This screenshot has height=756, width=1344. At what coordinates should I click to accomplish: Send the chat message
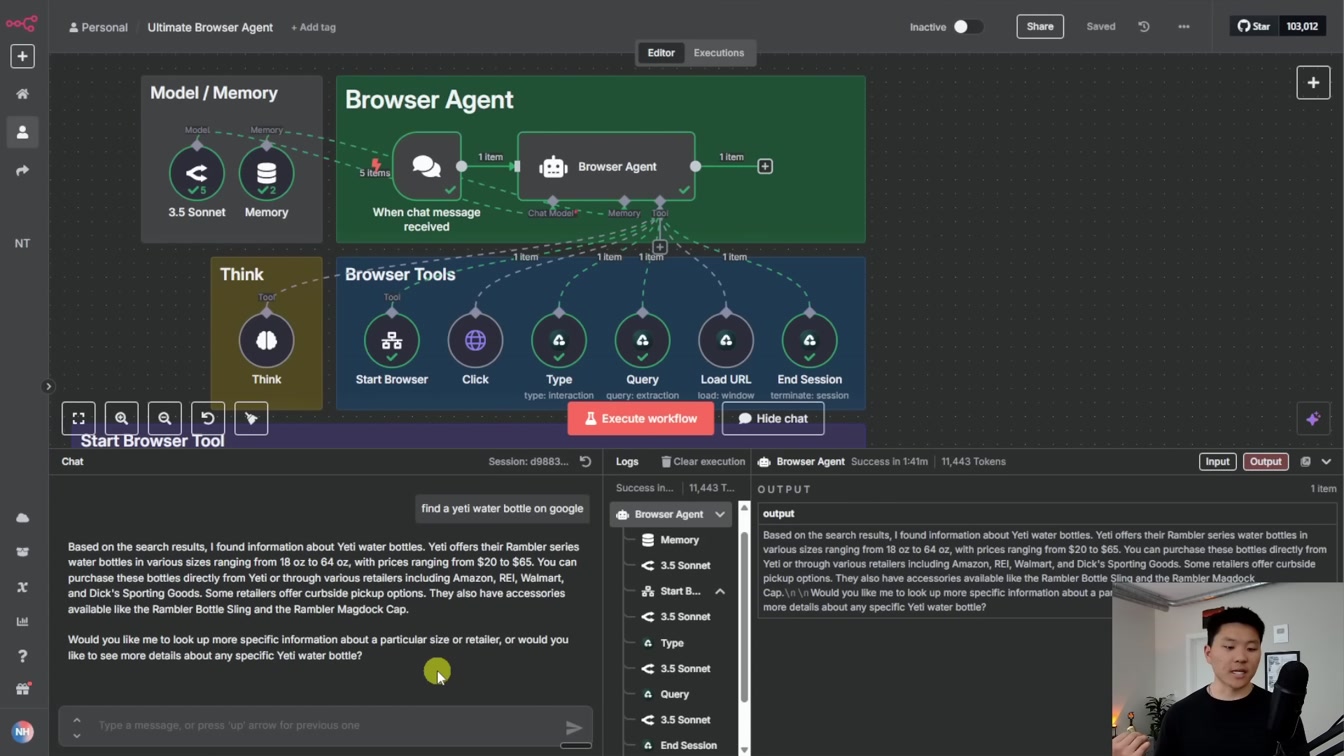click(x=574, y=727)
